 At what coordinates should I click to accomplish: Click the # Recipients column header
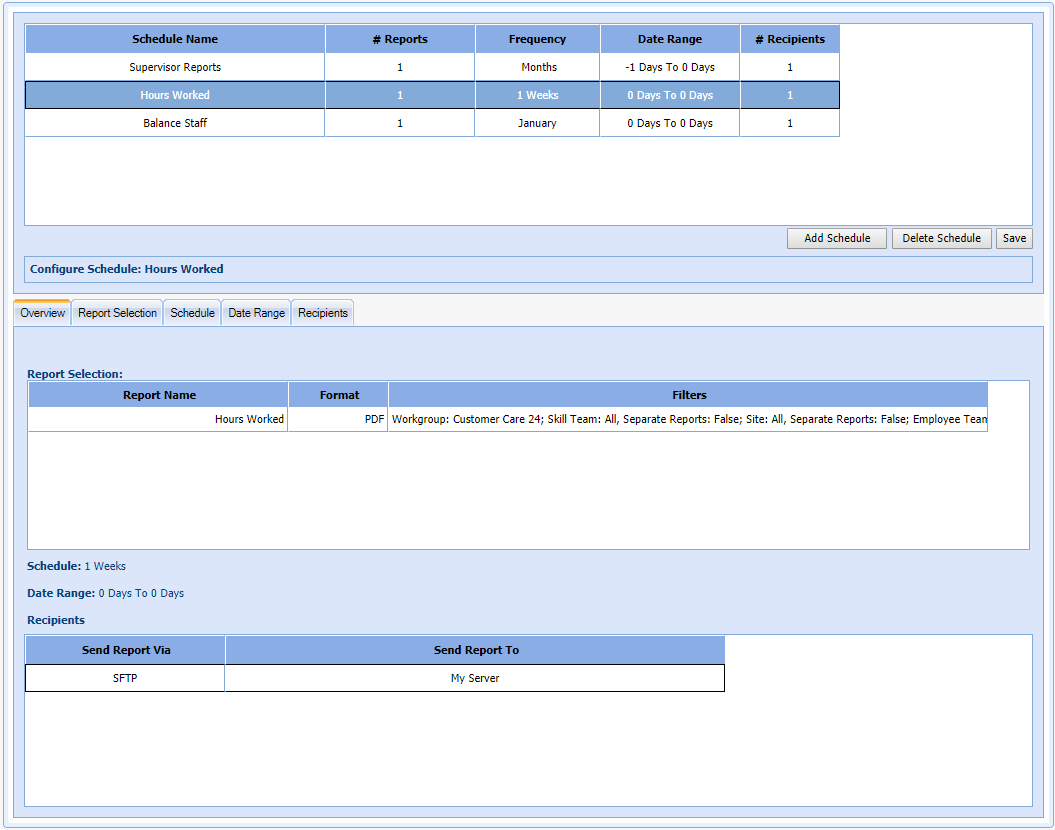[x=790, y=40]
